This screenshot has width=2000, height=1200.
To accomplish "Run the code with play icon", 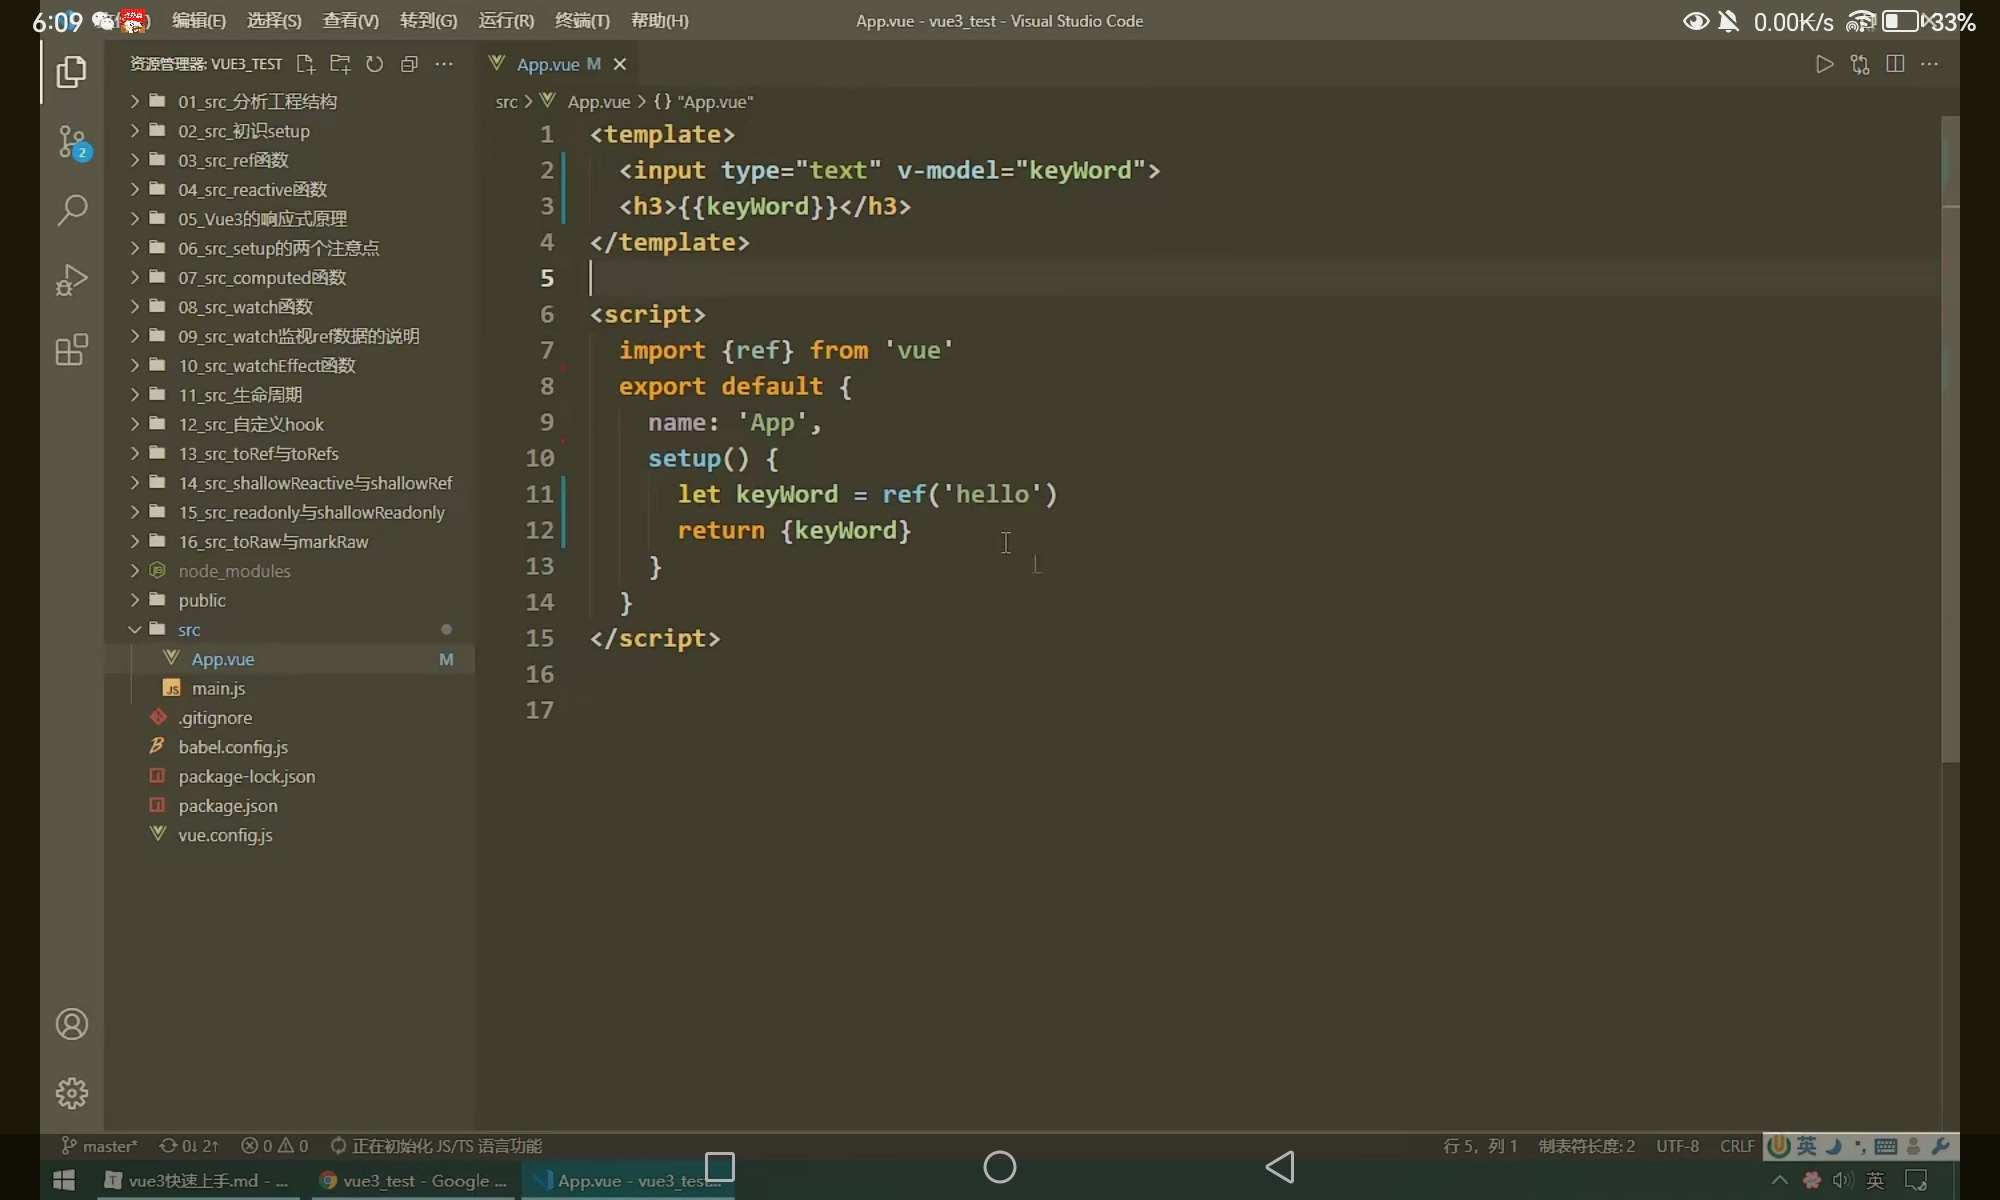I will 1824,64.
